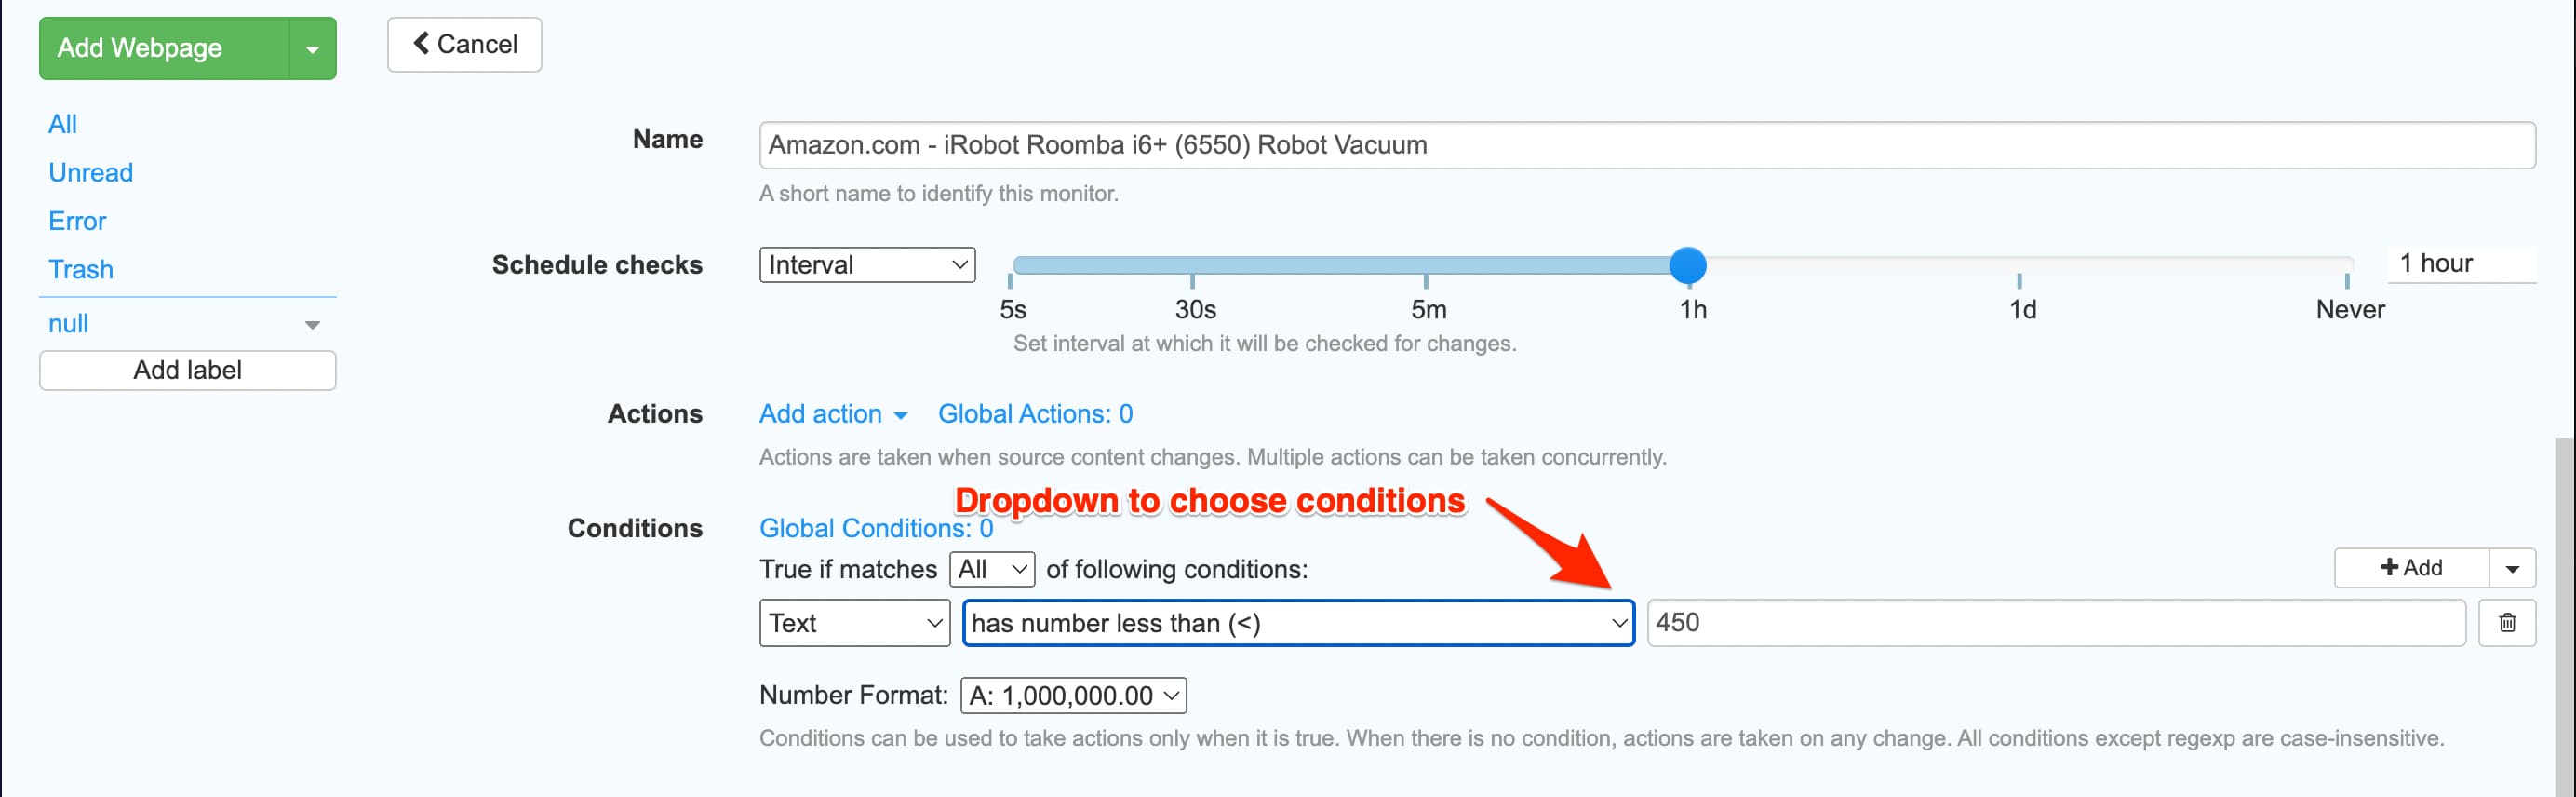Viewport: 2576px width, 797px height.
Task: Click the condition value field containing 450
Action: coord(2055,623)
